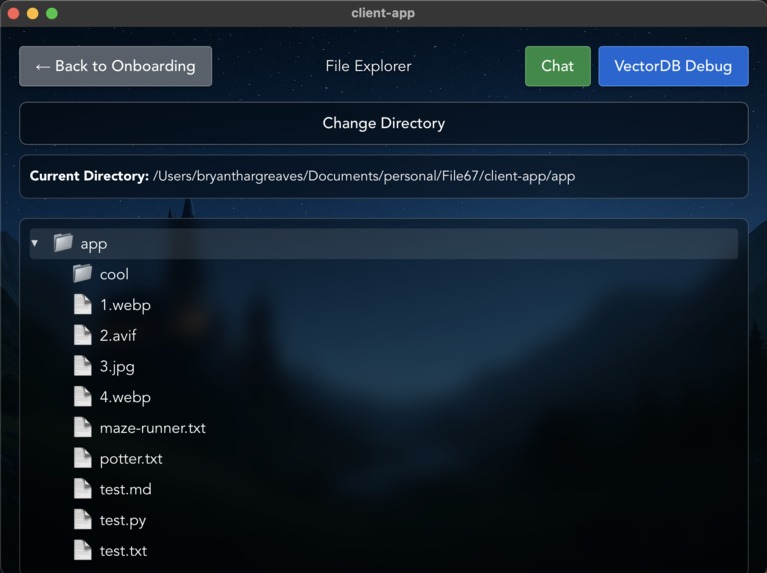Screen dimensions: 767x573
Task: Select file name test.md
Action: pyautogui.click(x=126, y=489)
